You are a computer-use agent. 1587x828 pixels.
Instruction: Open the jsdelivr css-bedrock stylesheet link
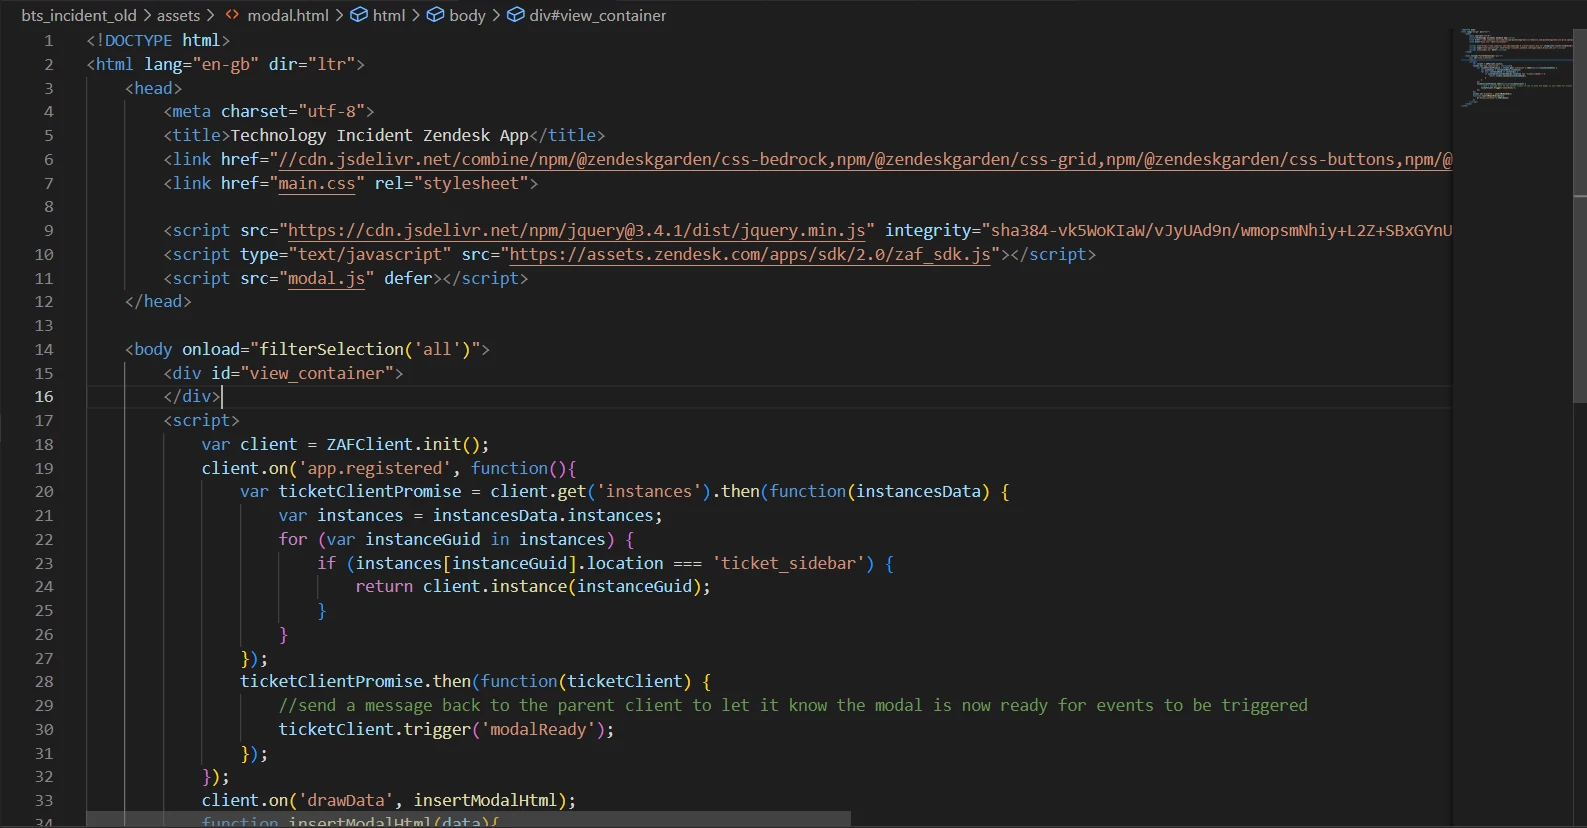point(865,159)
